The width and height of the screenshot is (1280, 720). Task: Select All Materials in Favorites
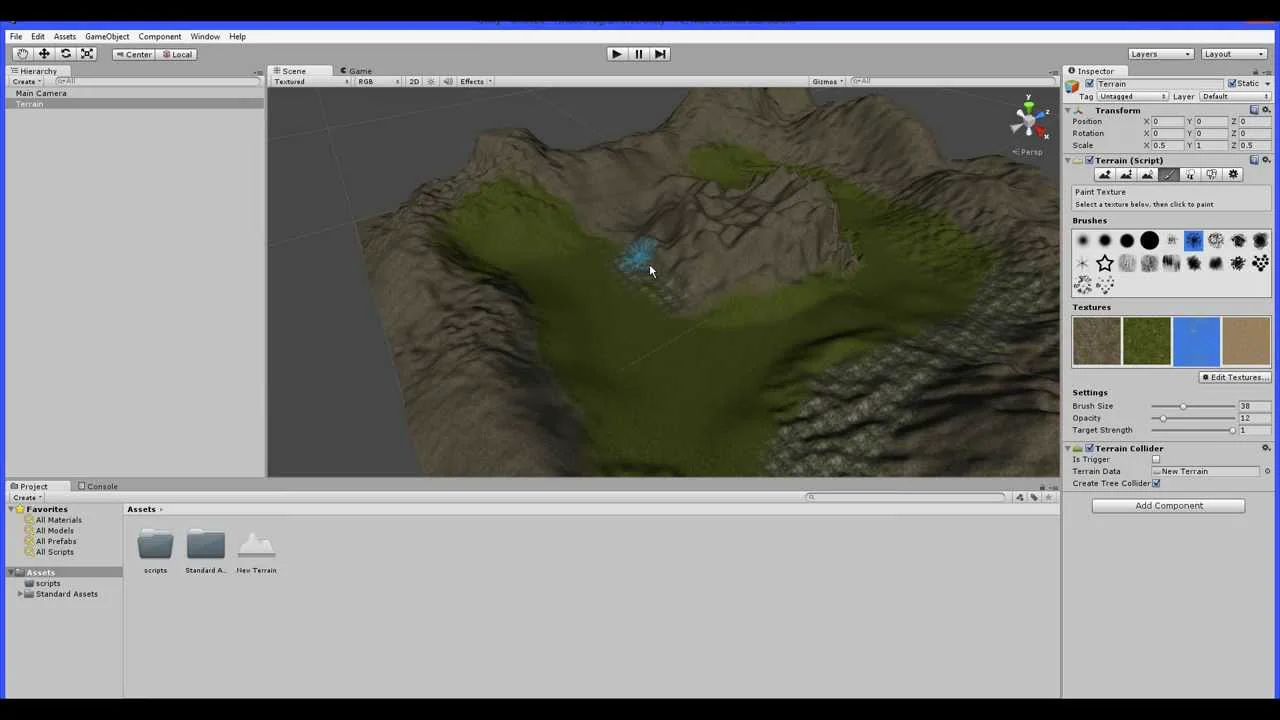pyautogui.click(x=59, y=520)
